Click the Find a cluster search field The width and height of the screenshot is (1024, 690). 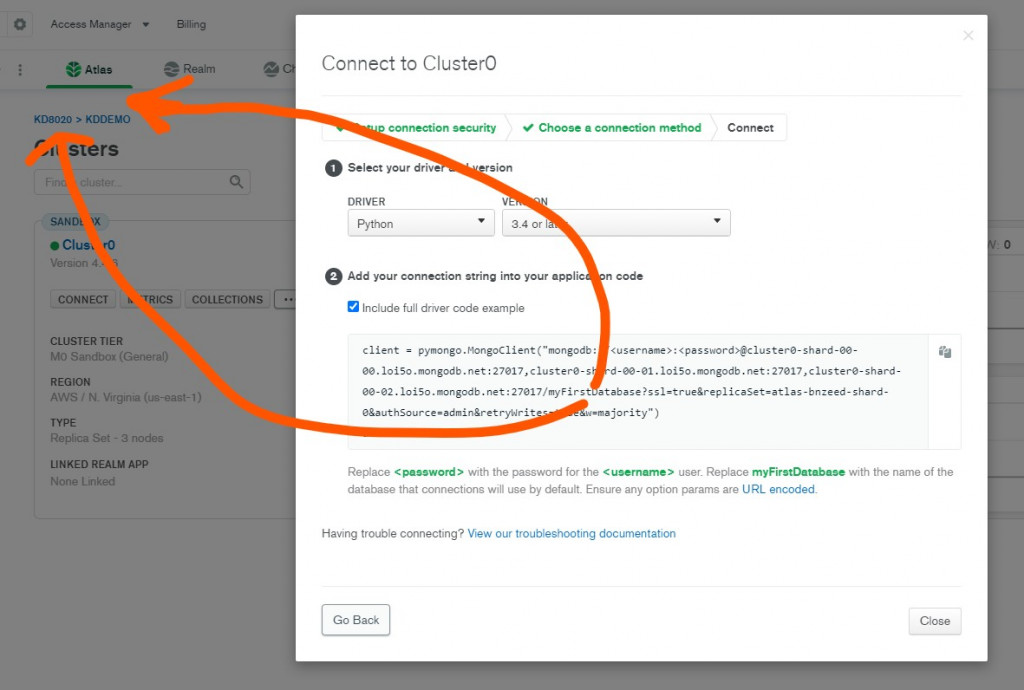tap(142, 182)
